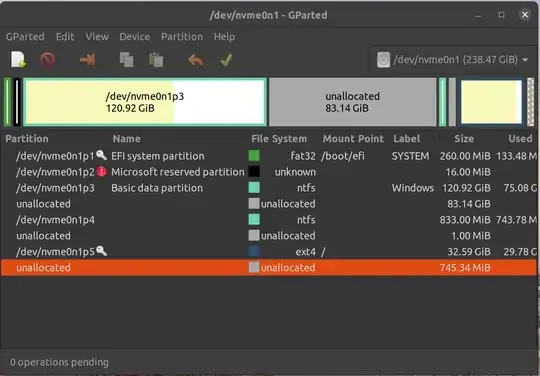540x376 pixels.
Task: Click the dark blue ext4 swatch
Action: tap(254, 251)
